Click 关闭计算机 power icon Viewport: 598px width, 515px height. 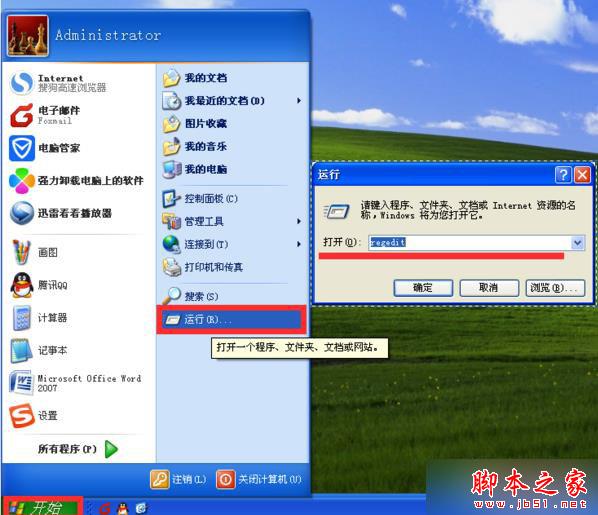[x=226, y=479]
